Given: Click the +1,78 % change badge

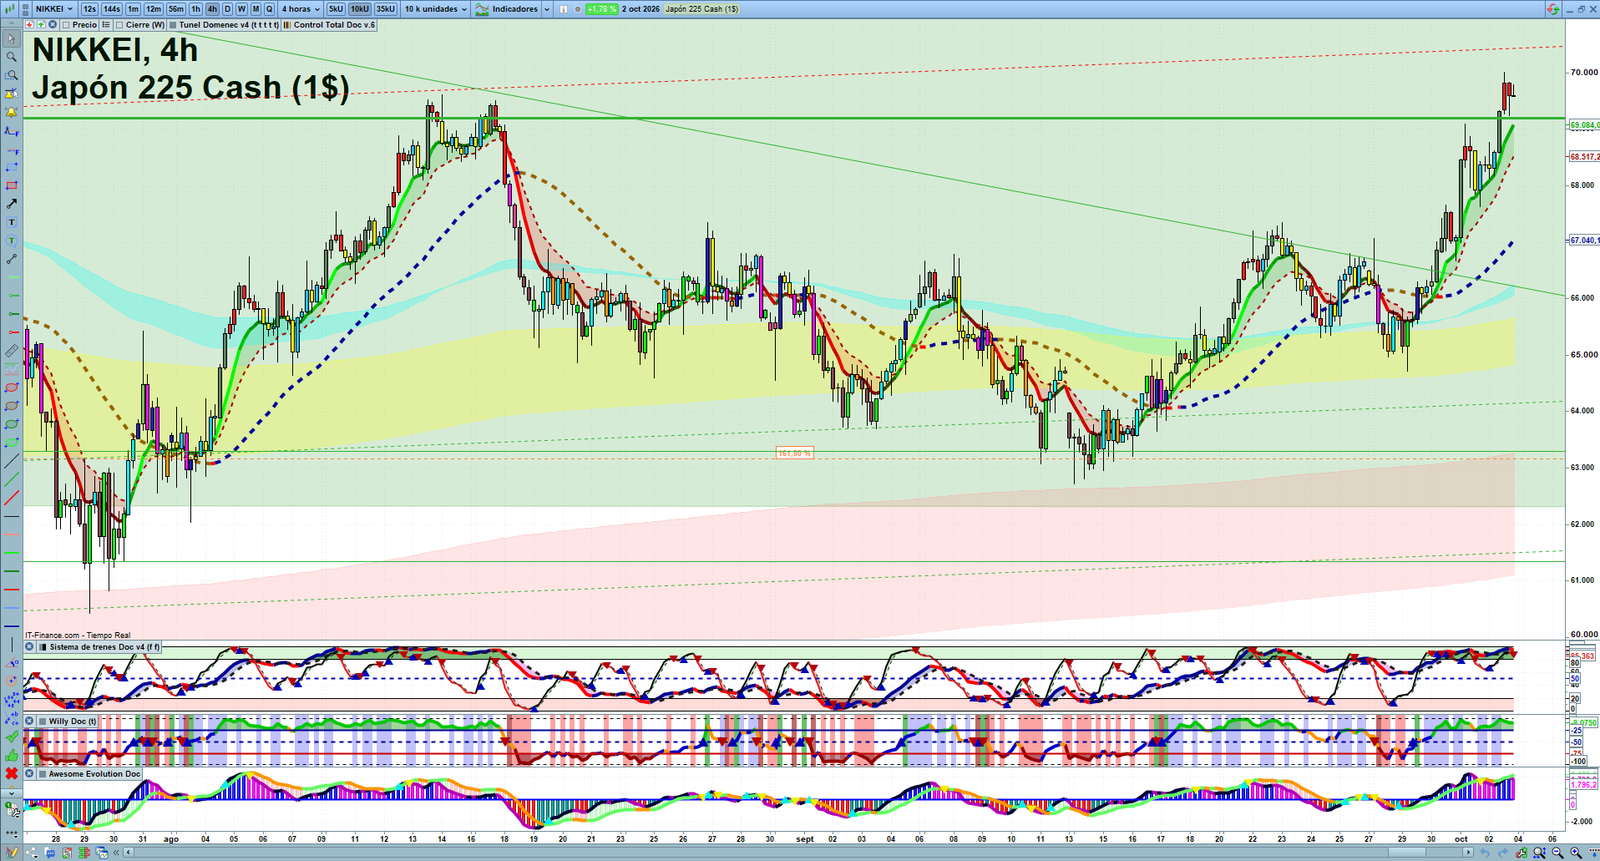Looking at the screenshot, I should [x=602, y=9].
